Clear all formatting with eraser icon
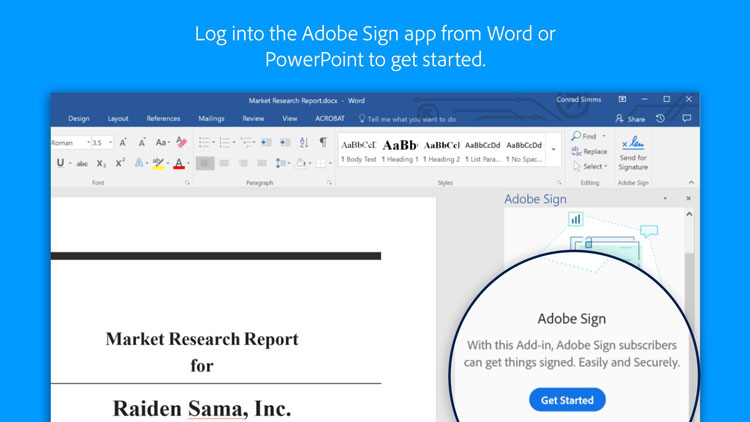The image size is (750, 422). [181, 142]
